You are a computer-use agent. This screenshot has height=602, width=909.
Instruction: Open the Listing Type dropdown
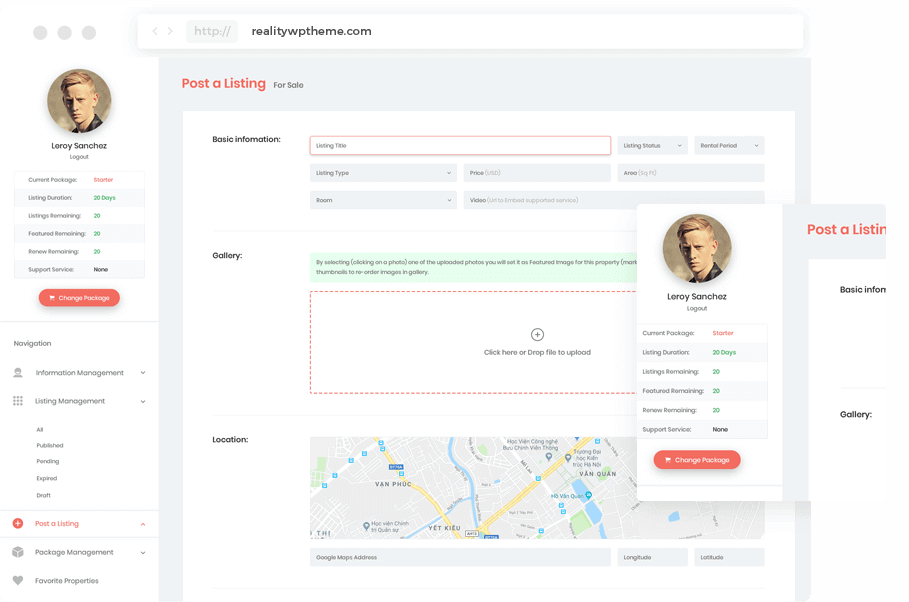383,173
